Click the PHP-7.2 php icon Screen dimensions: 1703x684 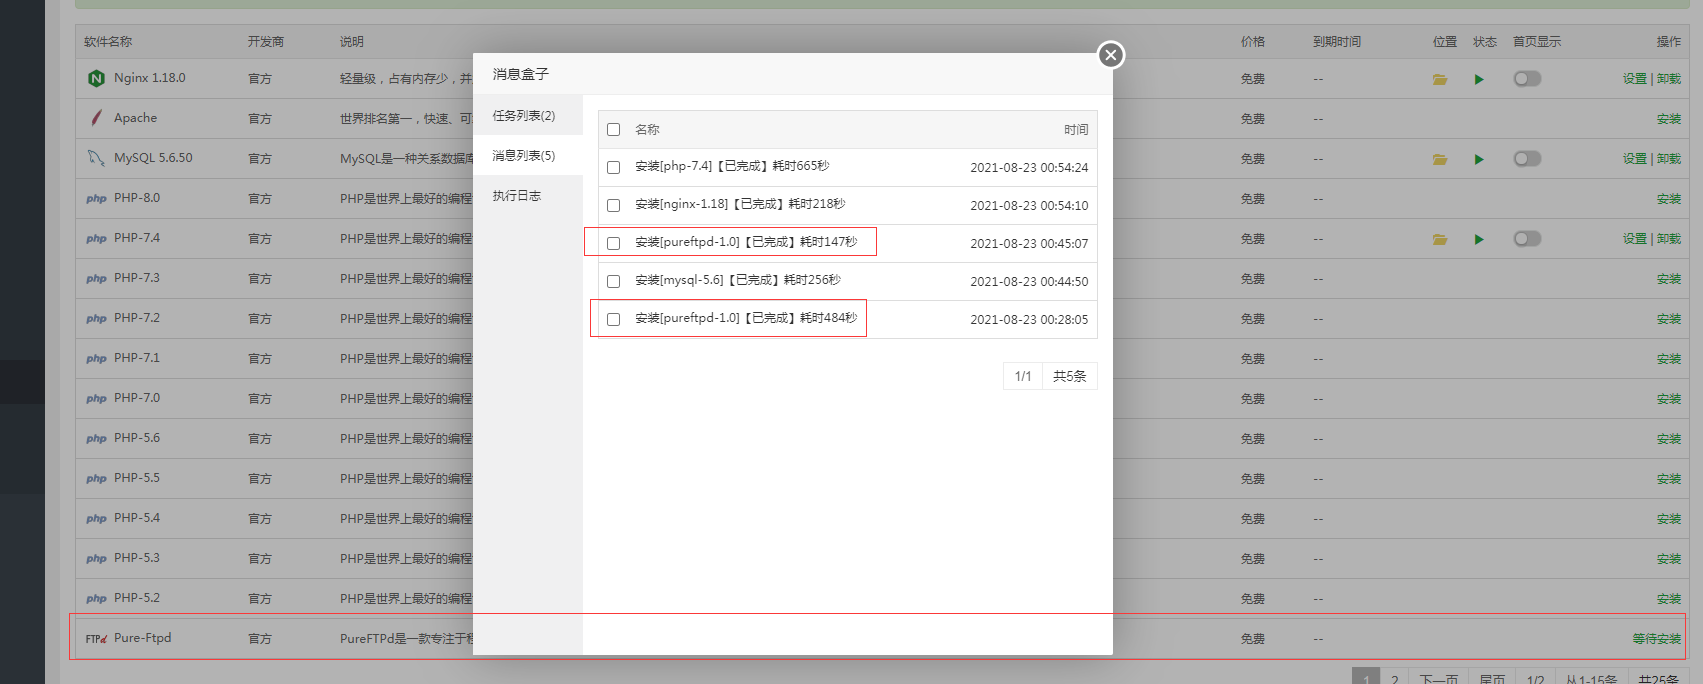pos(96,319)
